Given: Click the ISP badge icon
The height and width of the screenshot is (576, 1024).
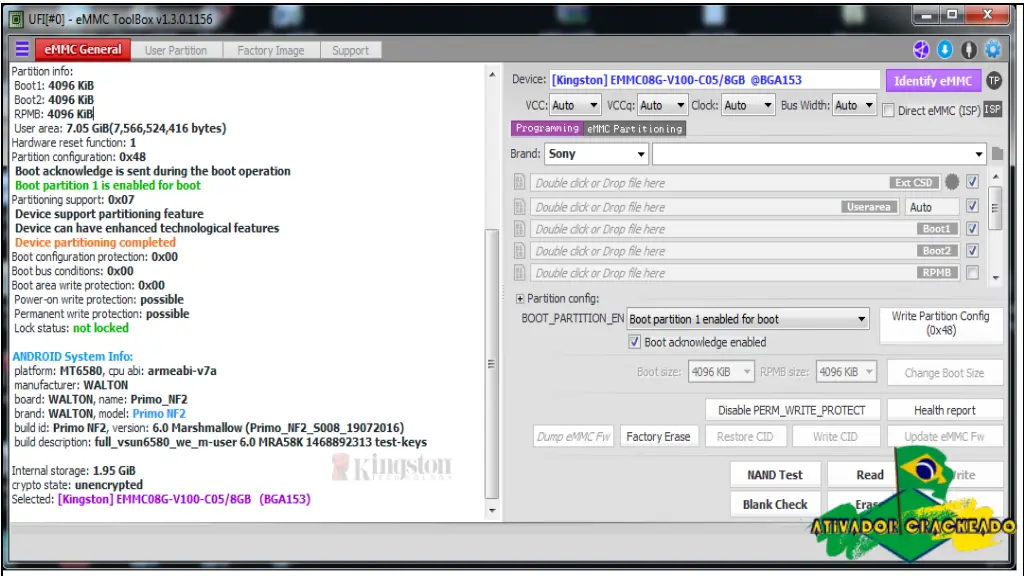Looking at the screenshot, I should (x=992, y=109).
